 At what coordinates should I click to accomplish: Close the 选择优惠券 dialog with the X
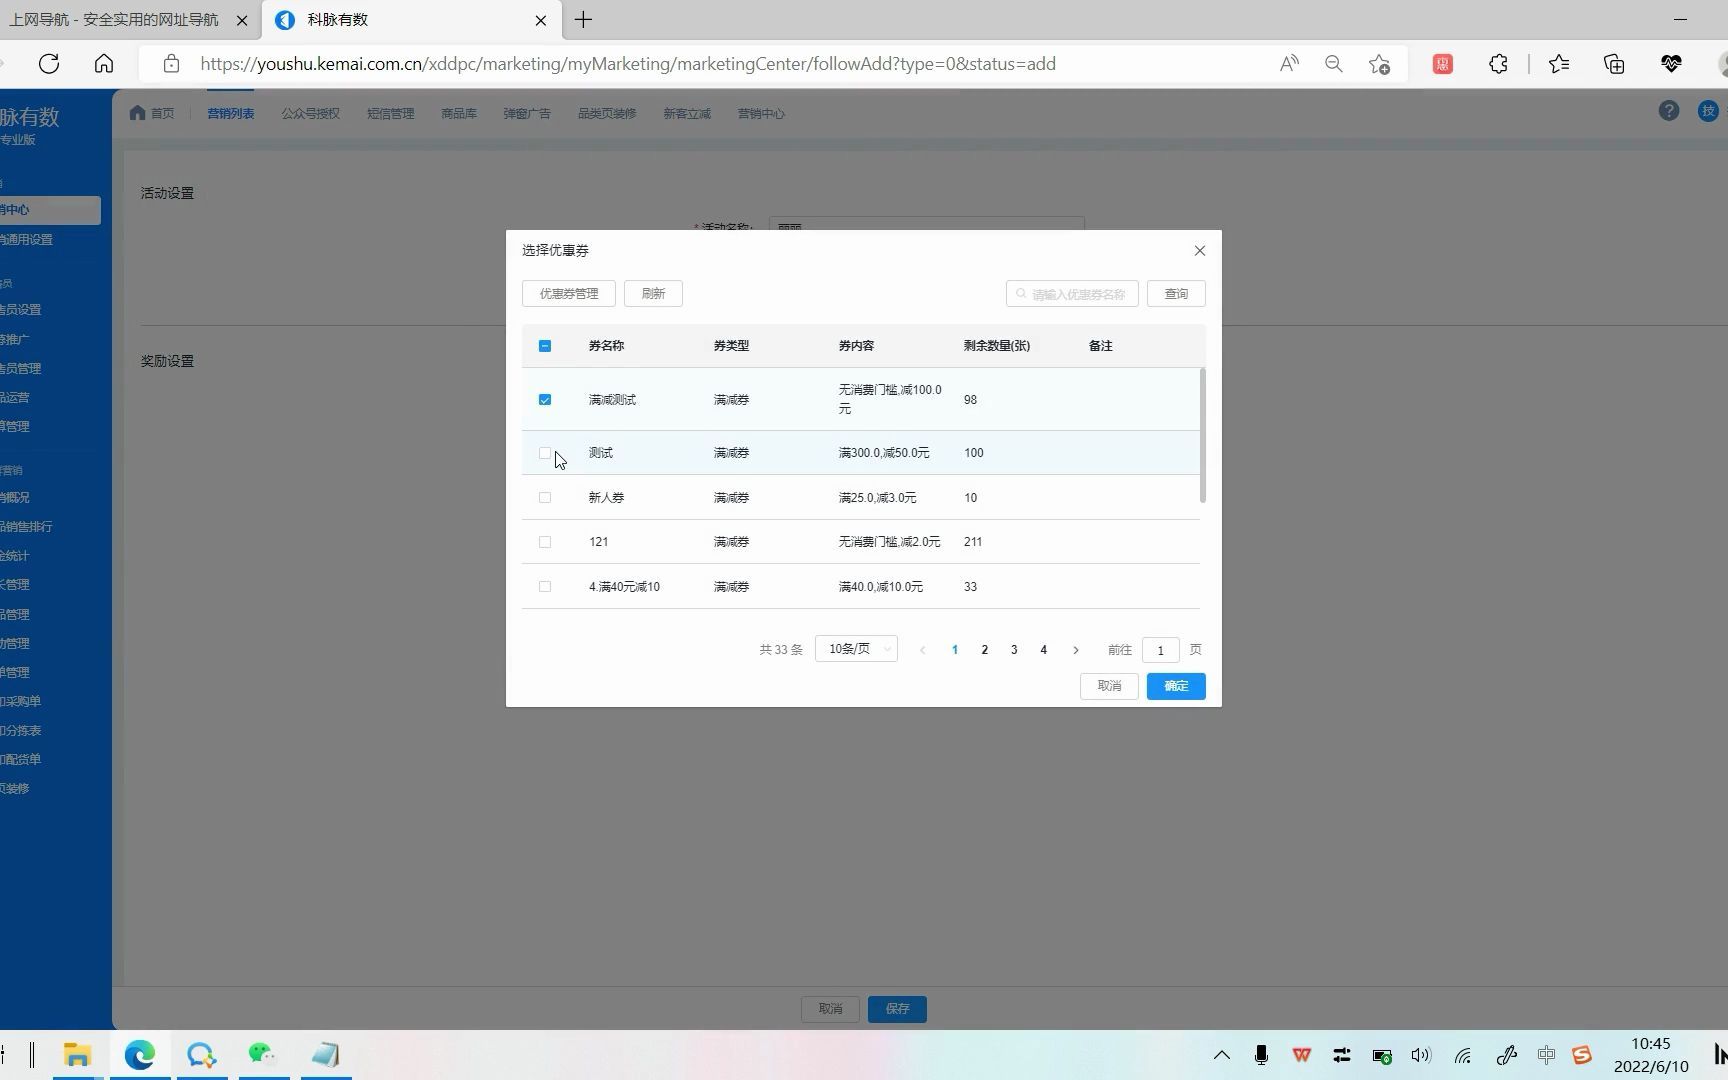click(1200, 251)
